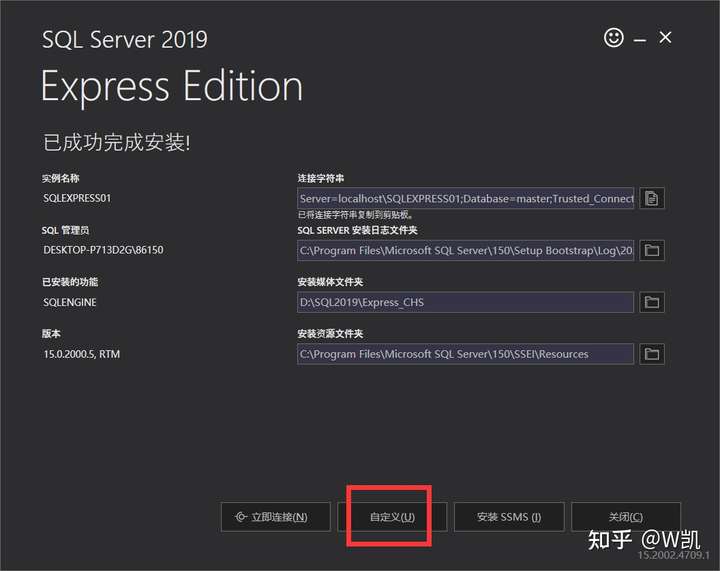Click the 安装 SSMS (I) button
The height and width of the screenshot is (571, 720).
click(x=509, y=517)
